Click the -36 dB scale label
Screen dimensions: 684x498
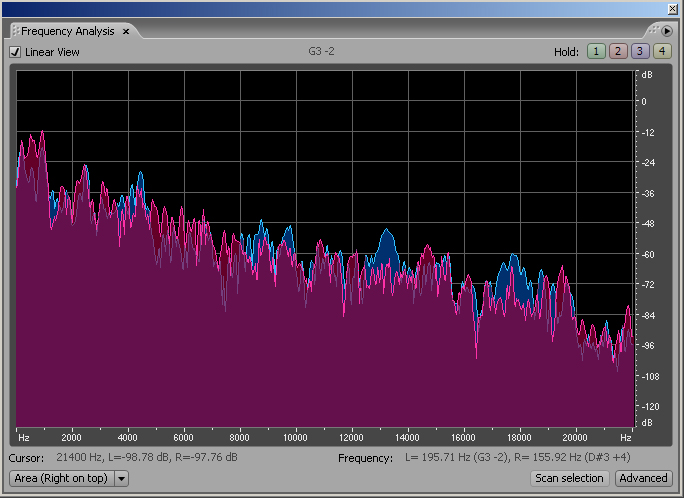pyautogui.click(x=648, y=193)
